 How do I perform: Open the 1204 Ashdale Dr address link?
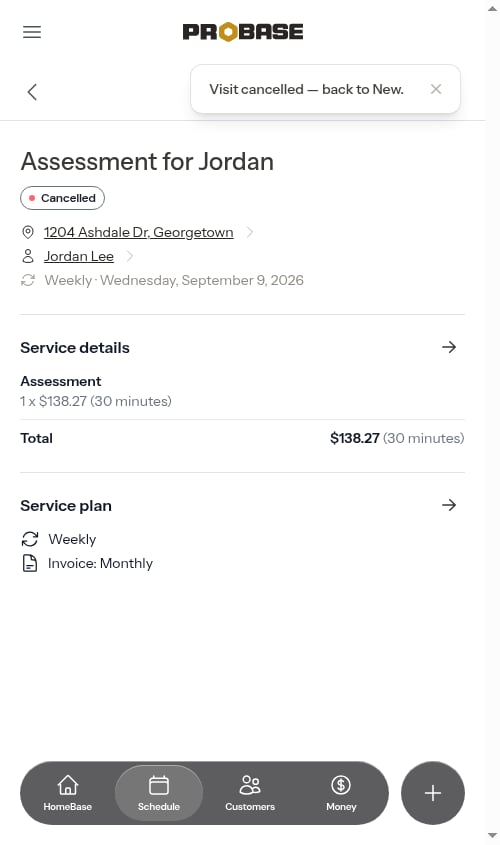(138, 232)
